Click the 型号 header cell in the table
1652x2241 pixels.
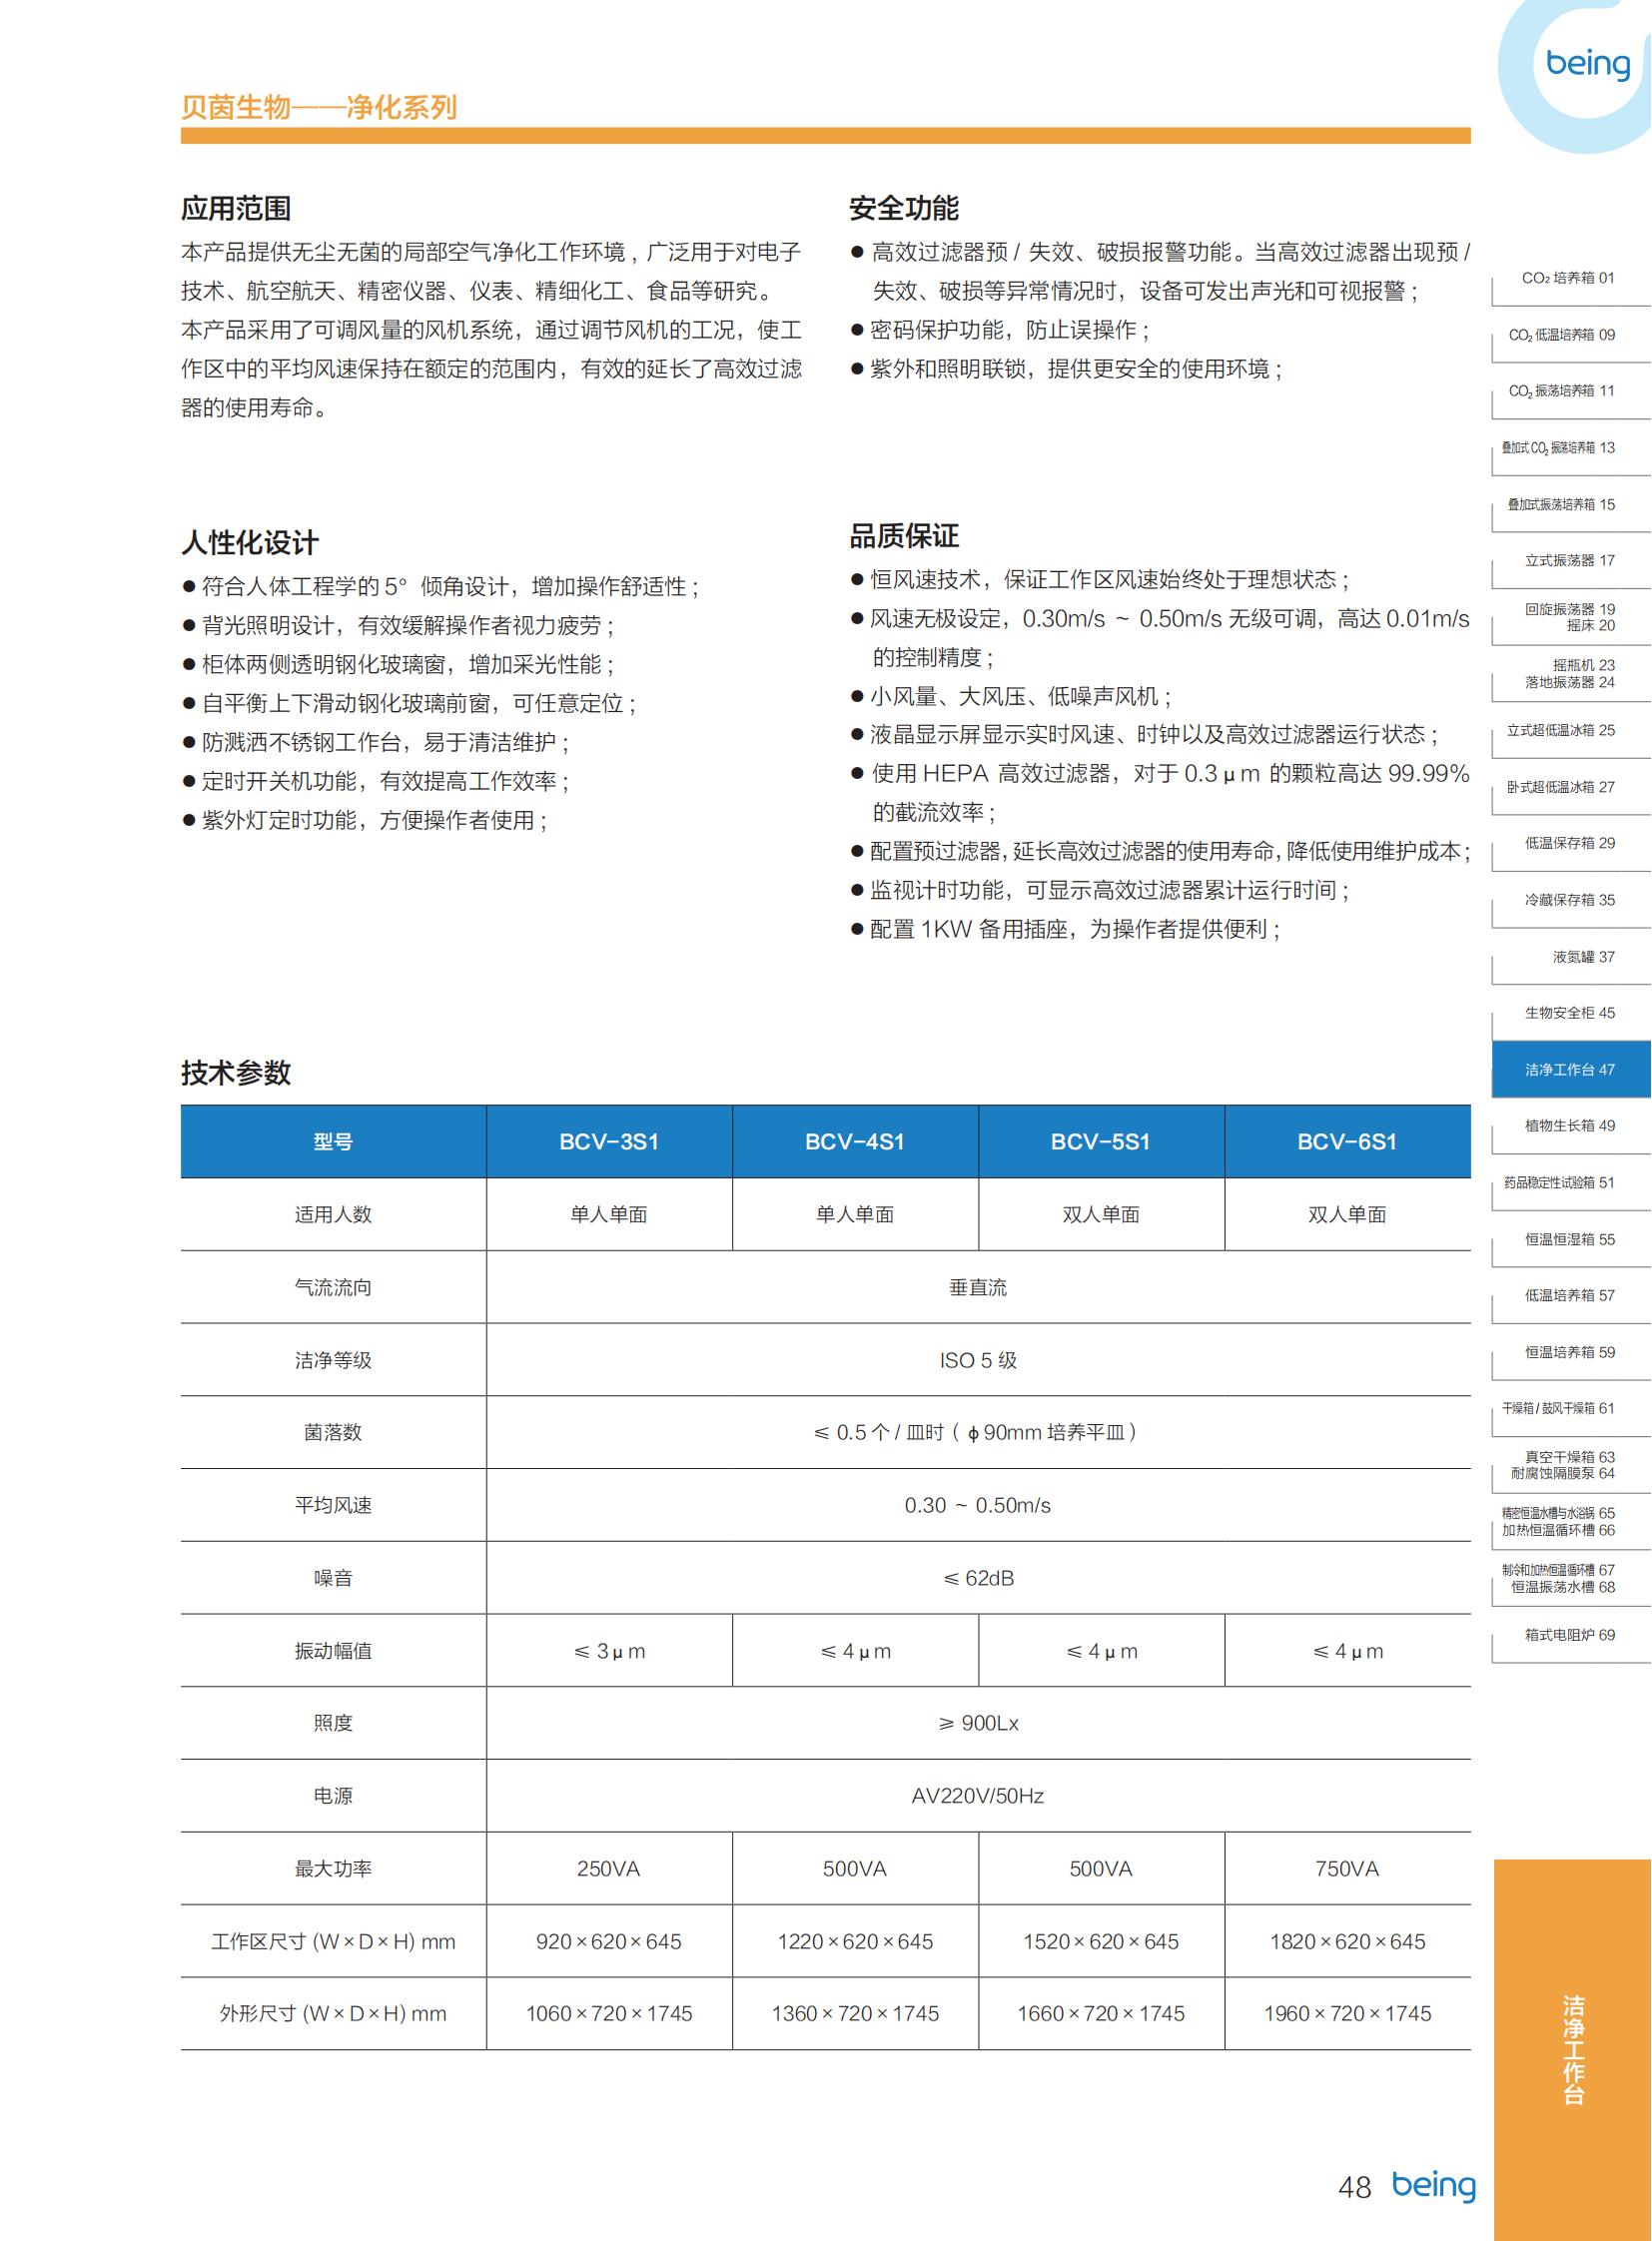click(333, 1142)
